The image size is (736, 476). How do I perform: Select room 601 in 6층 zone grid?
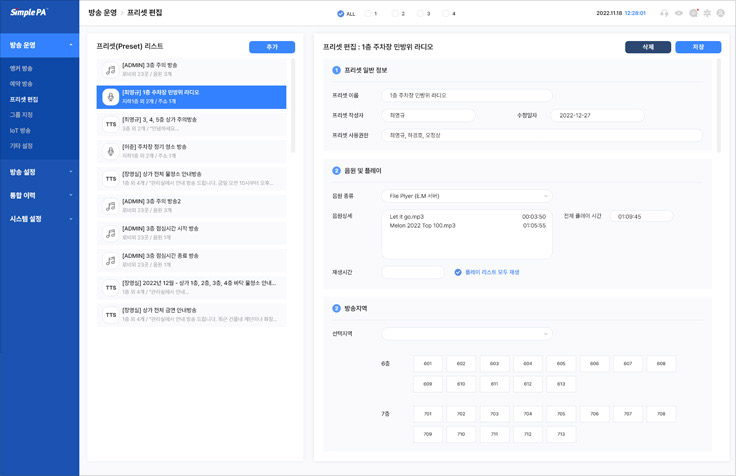click(x=427, y=364)
